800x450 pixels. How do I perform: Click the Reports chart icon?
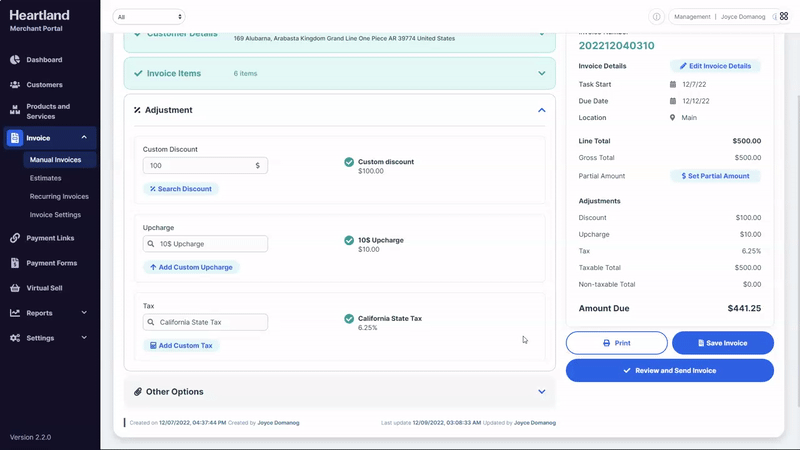click(x=15, y=313)
